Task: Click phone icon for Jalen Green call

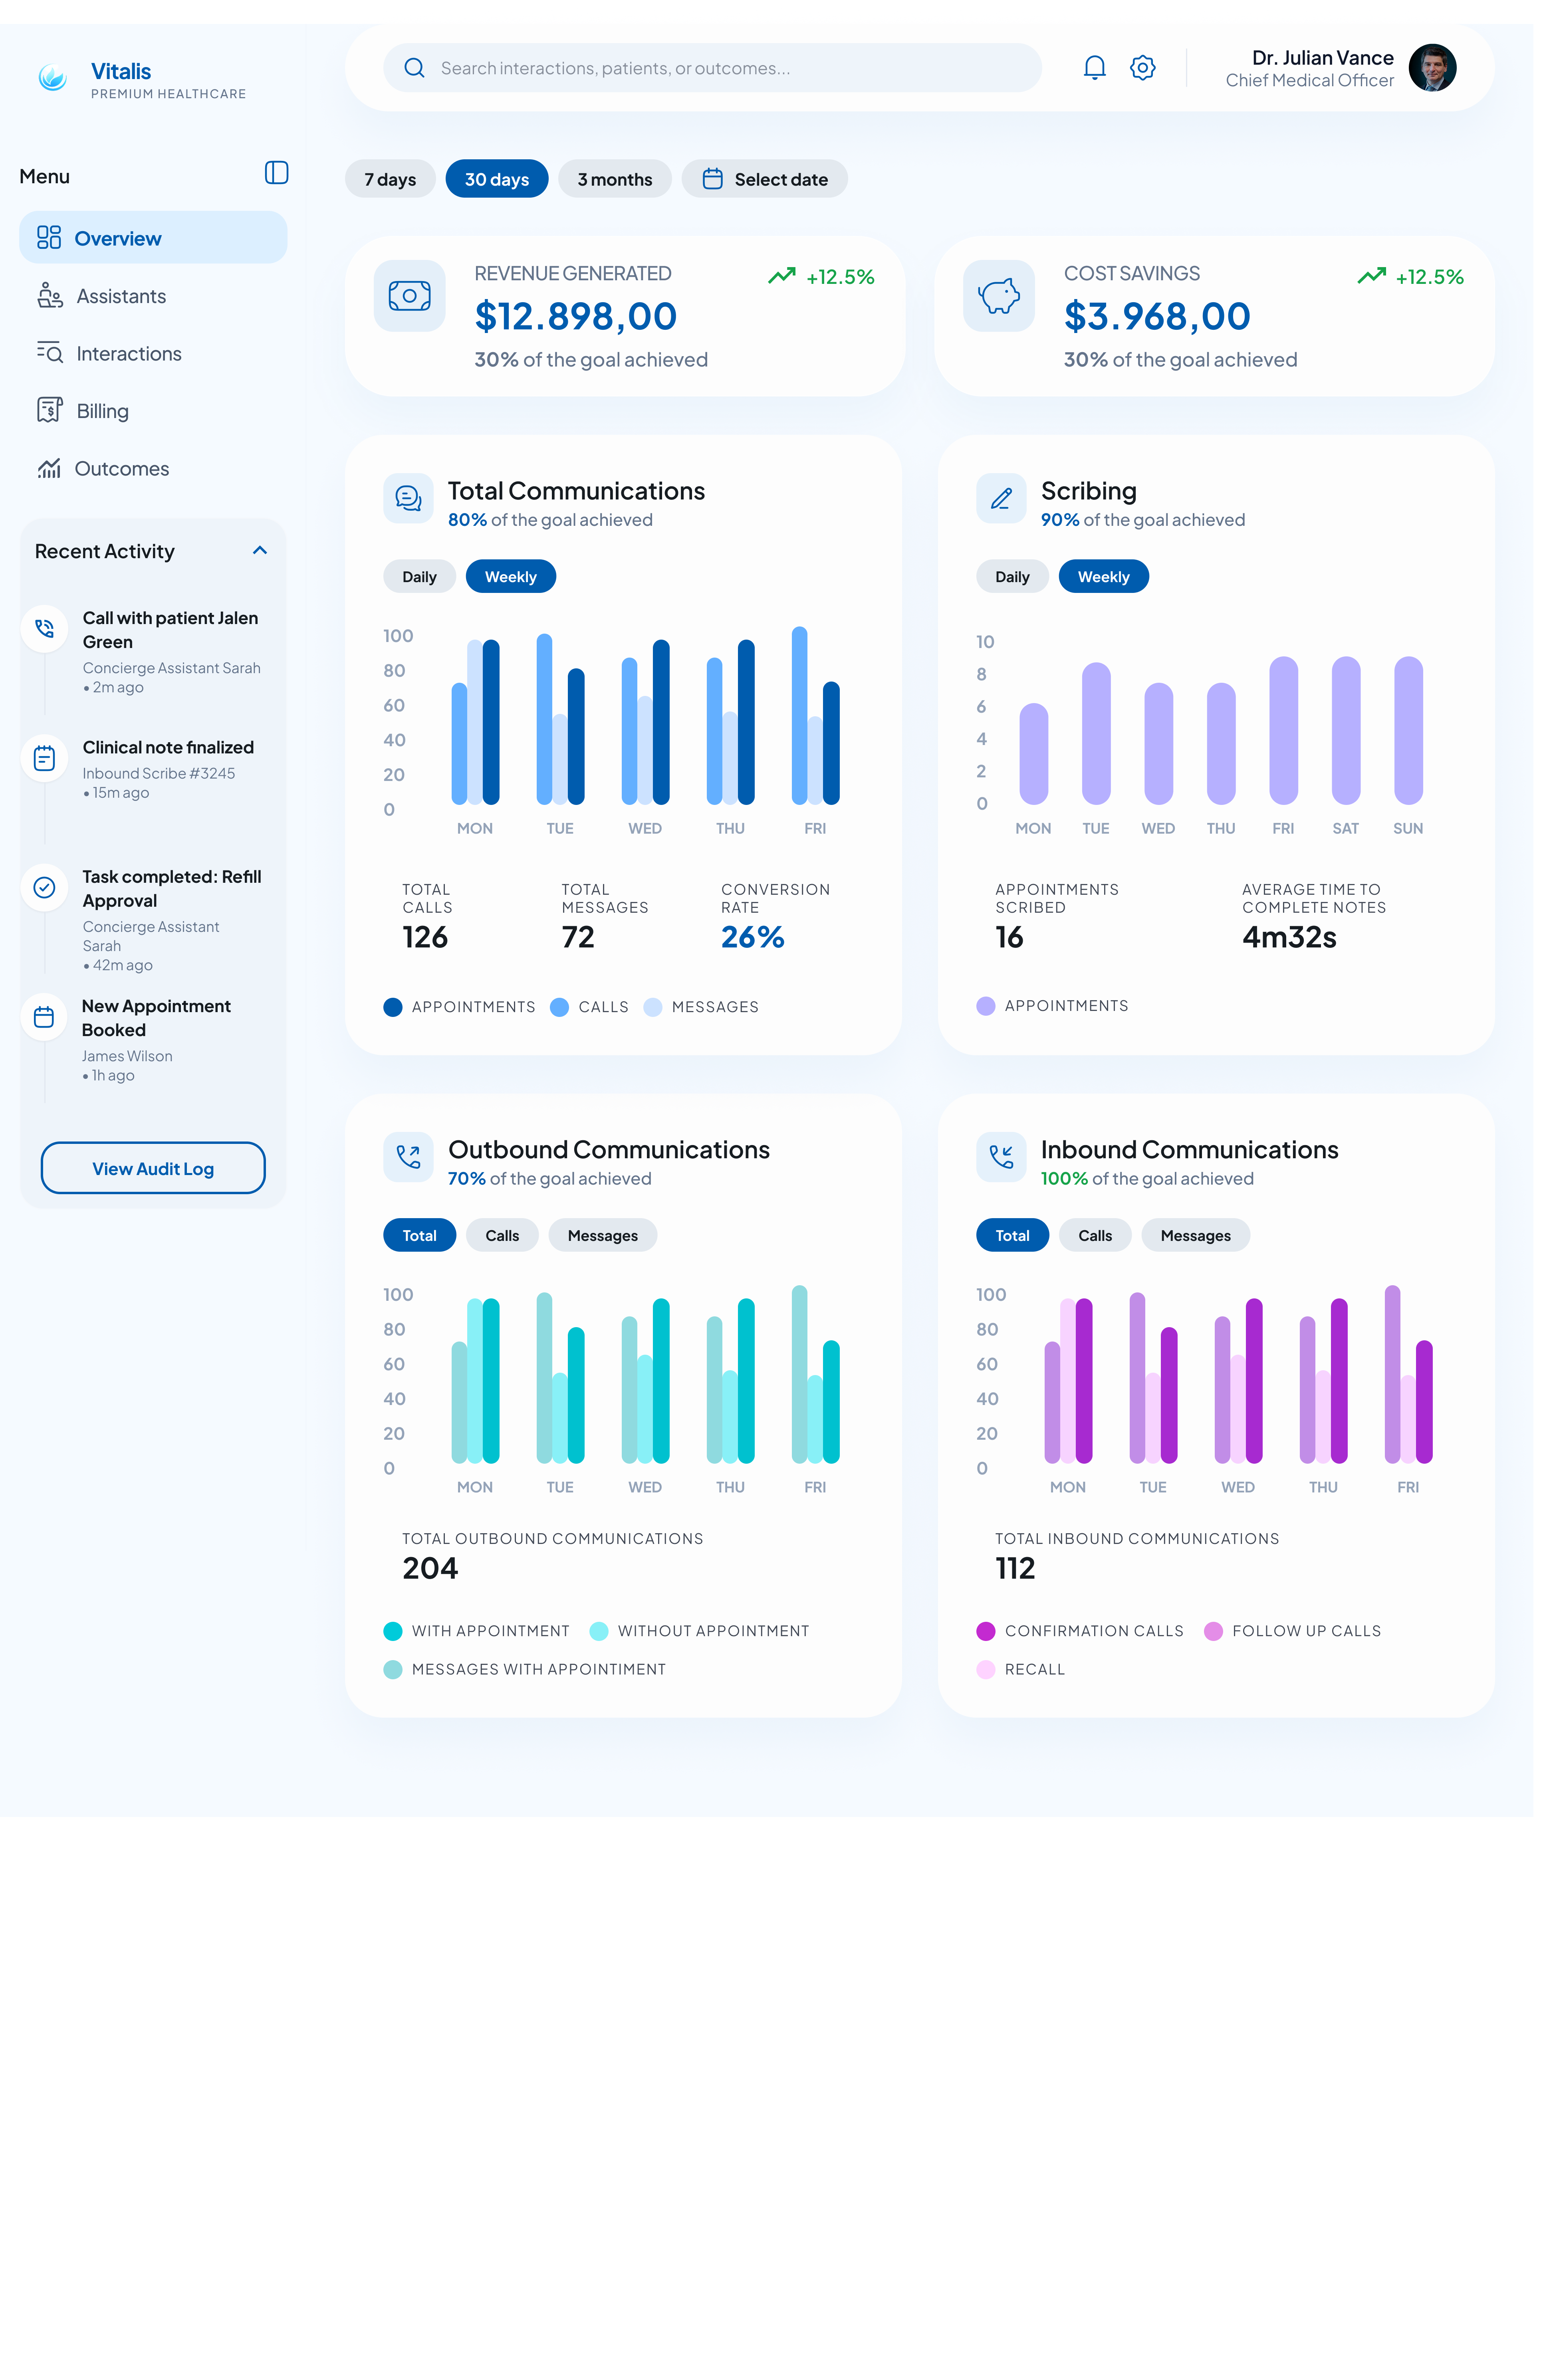Action: (44, 628)
